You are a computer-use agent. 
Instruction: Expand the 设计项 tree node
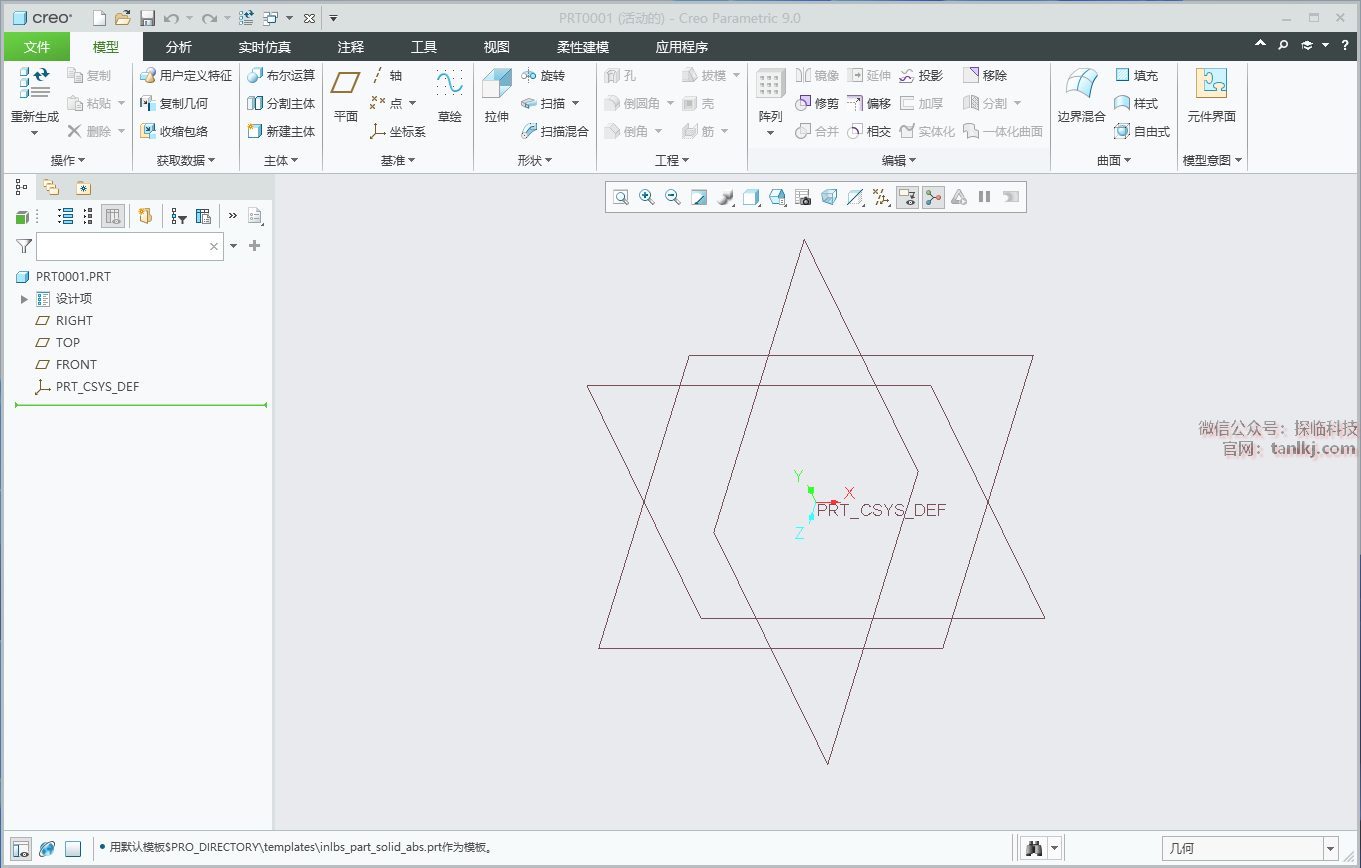pos(24,299)
